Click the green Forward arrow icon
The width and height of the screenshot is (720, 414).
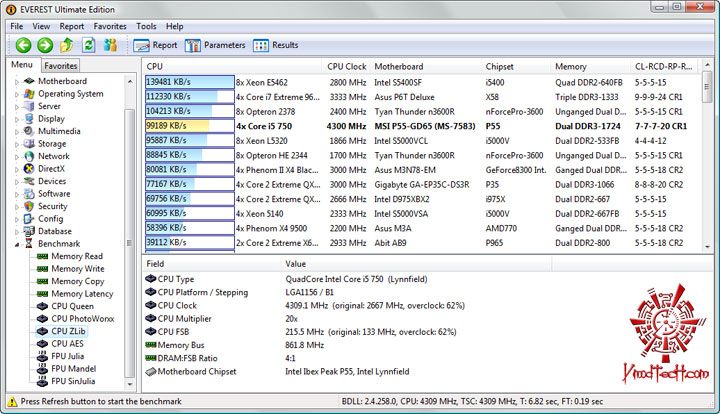pyautogui.click(x=45, y=45)
